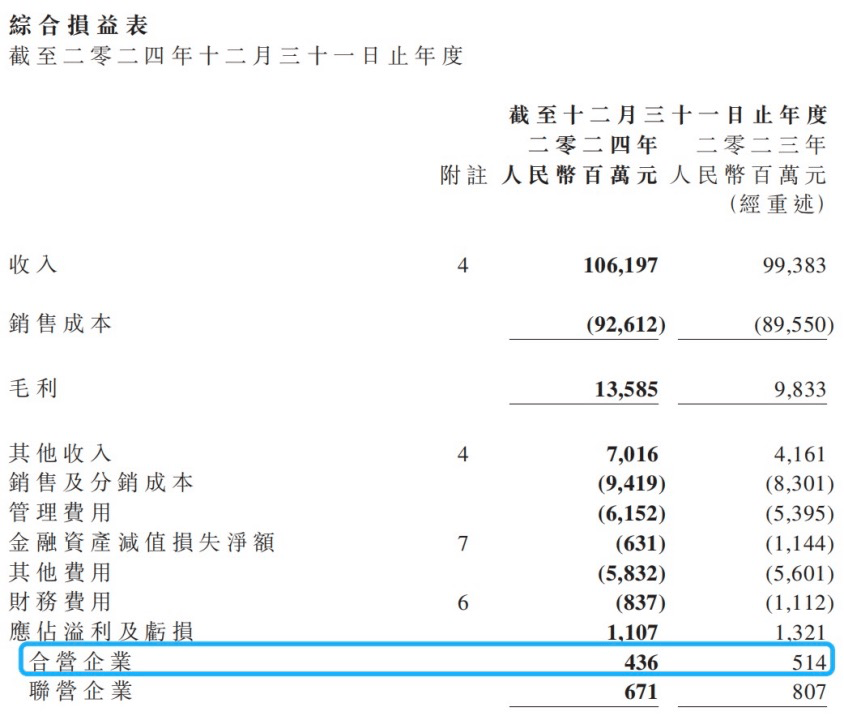Click the 附註 column header
The width and height of the screenshot is (844, 720).
click(x=464, y=176)
